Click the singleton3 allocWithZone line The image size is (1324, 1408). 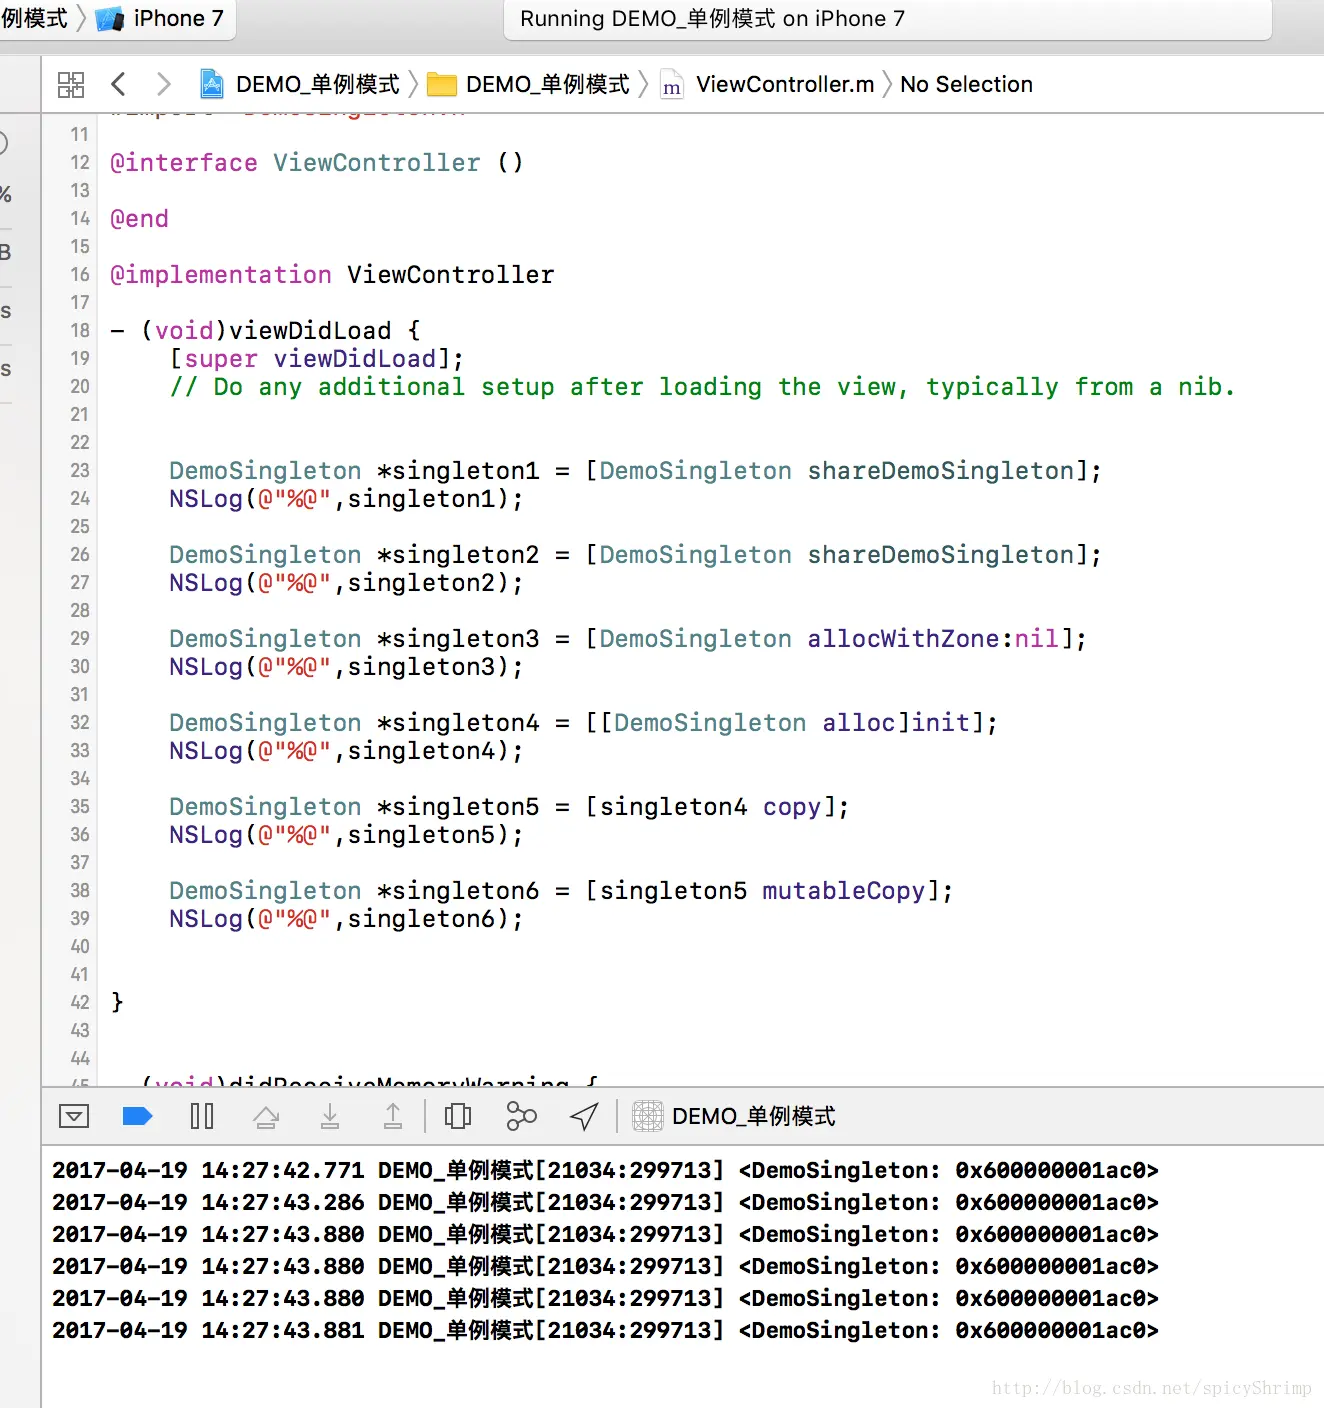point(628,638)
